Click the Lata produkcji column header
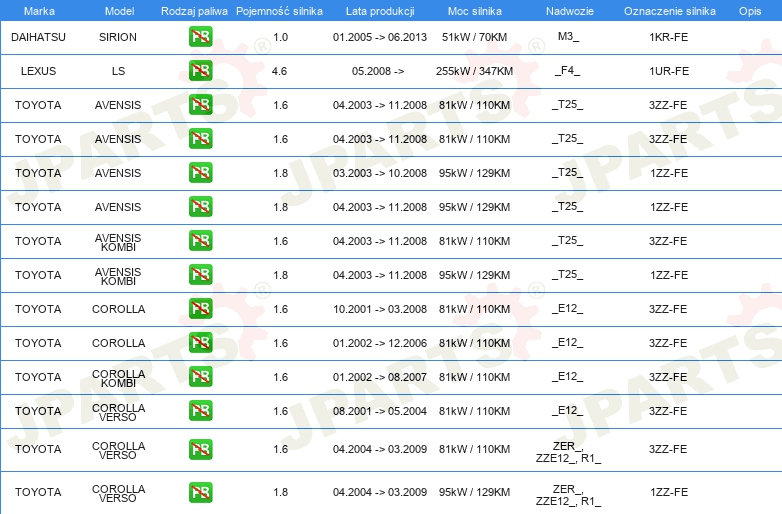The height and width of the screenshot is (514, 782). click(380, 11)
